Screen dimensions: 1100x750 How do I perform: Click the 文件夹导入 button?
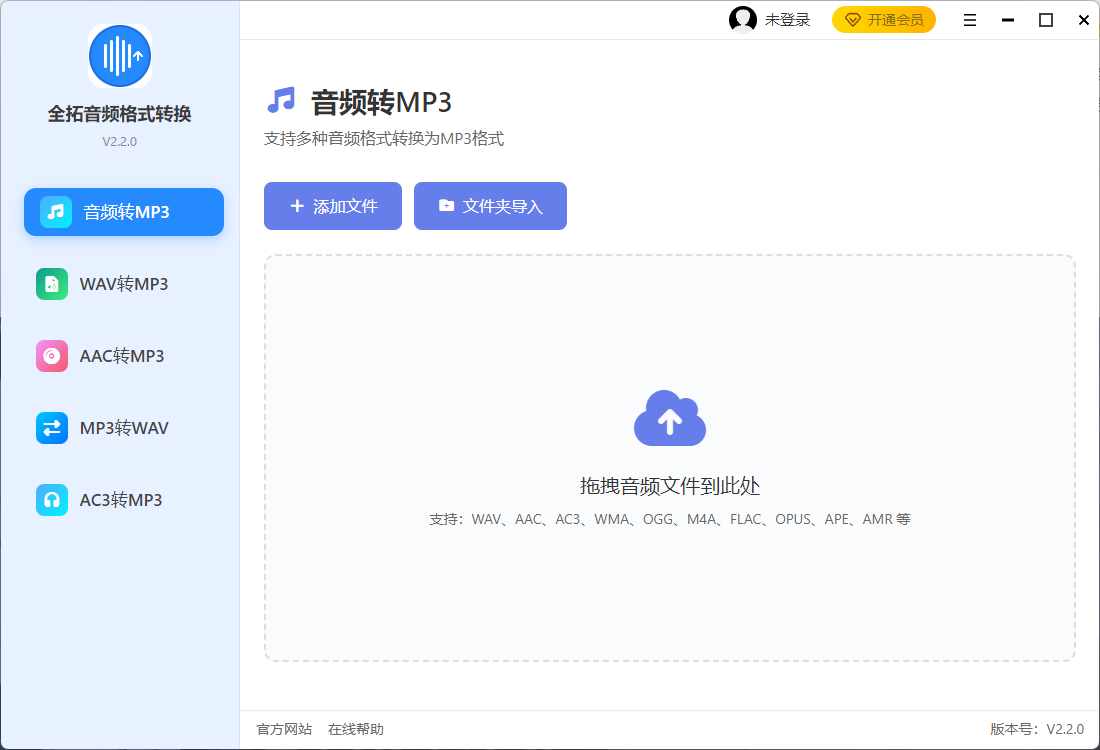[x=490, y=206]
